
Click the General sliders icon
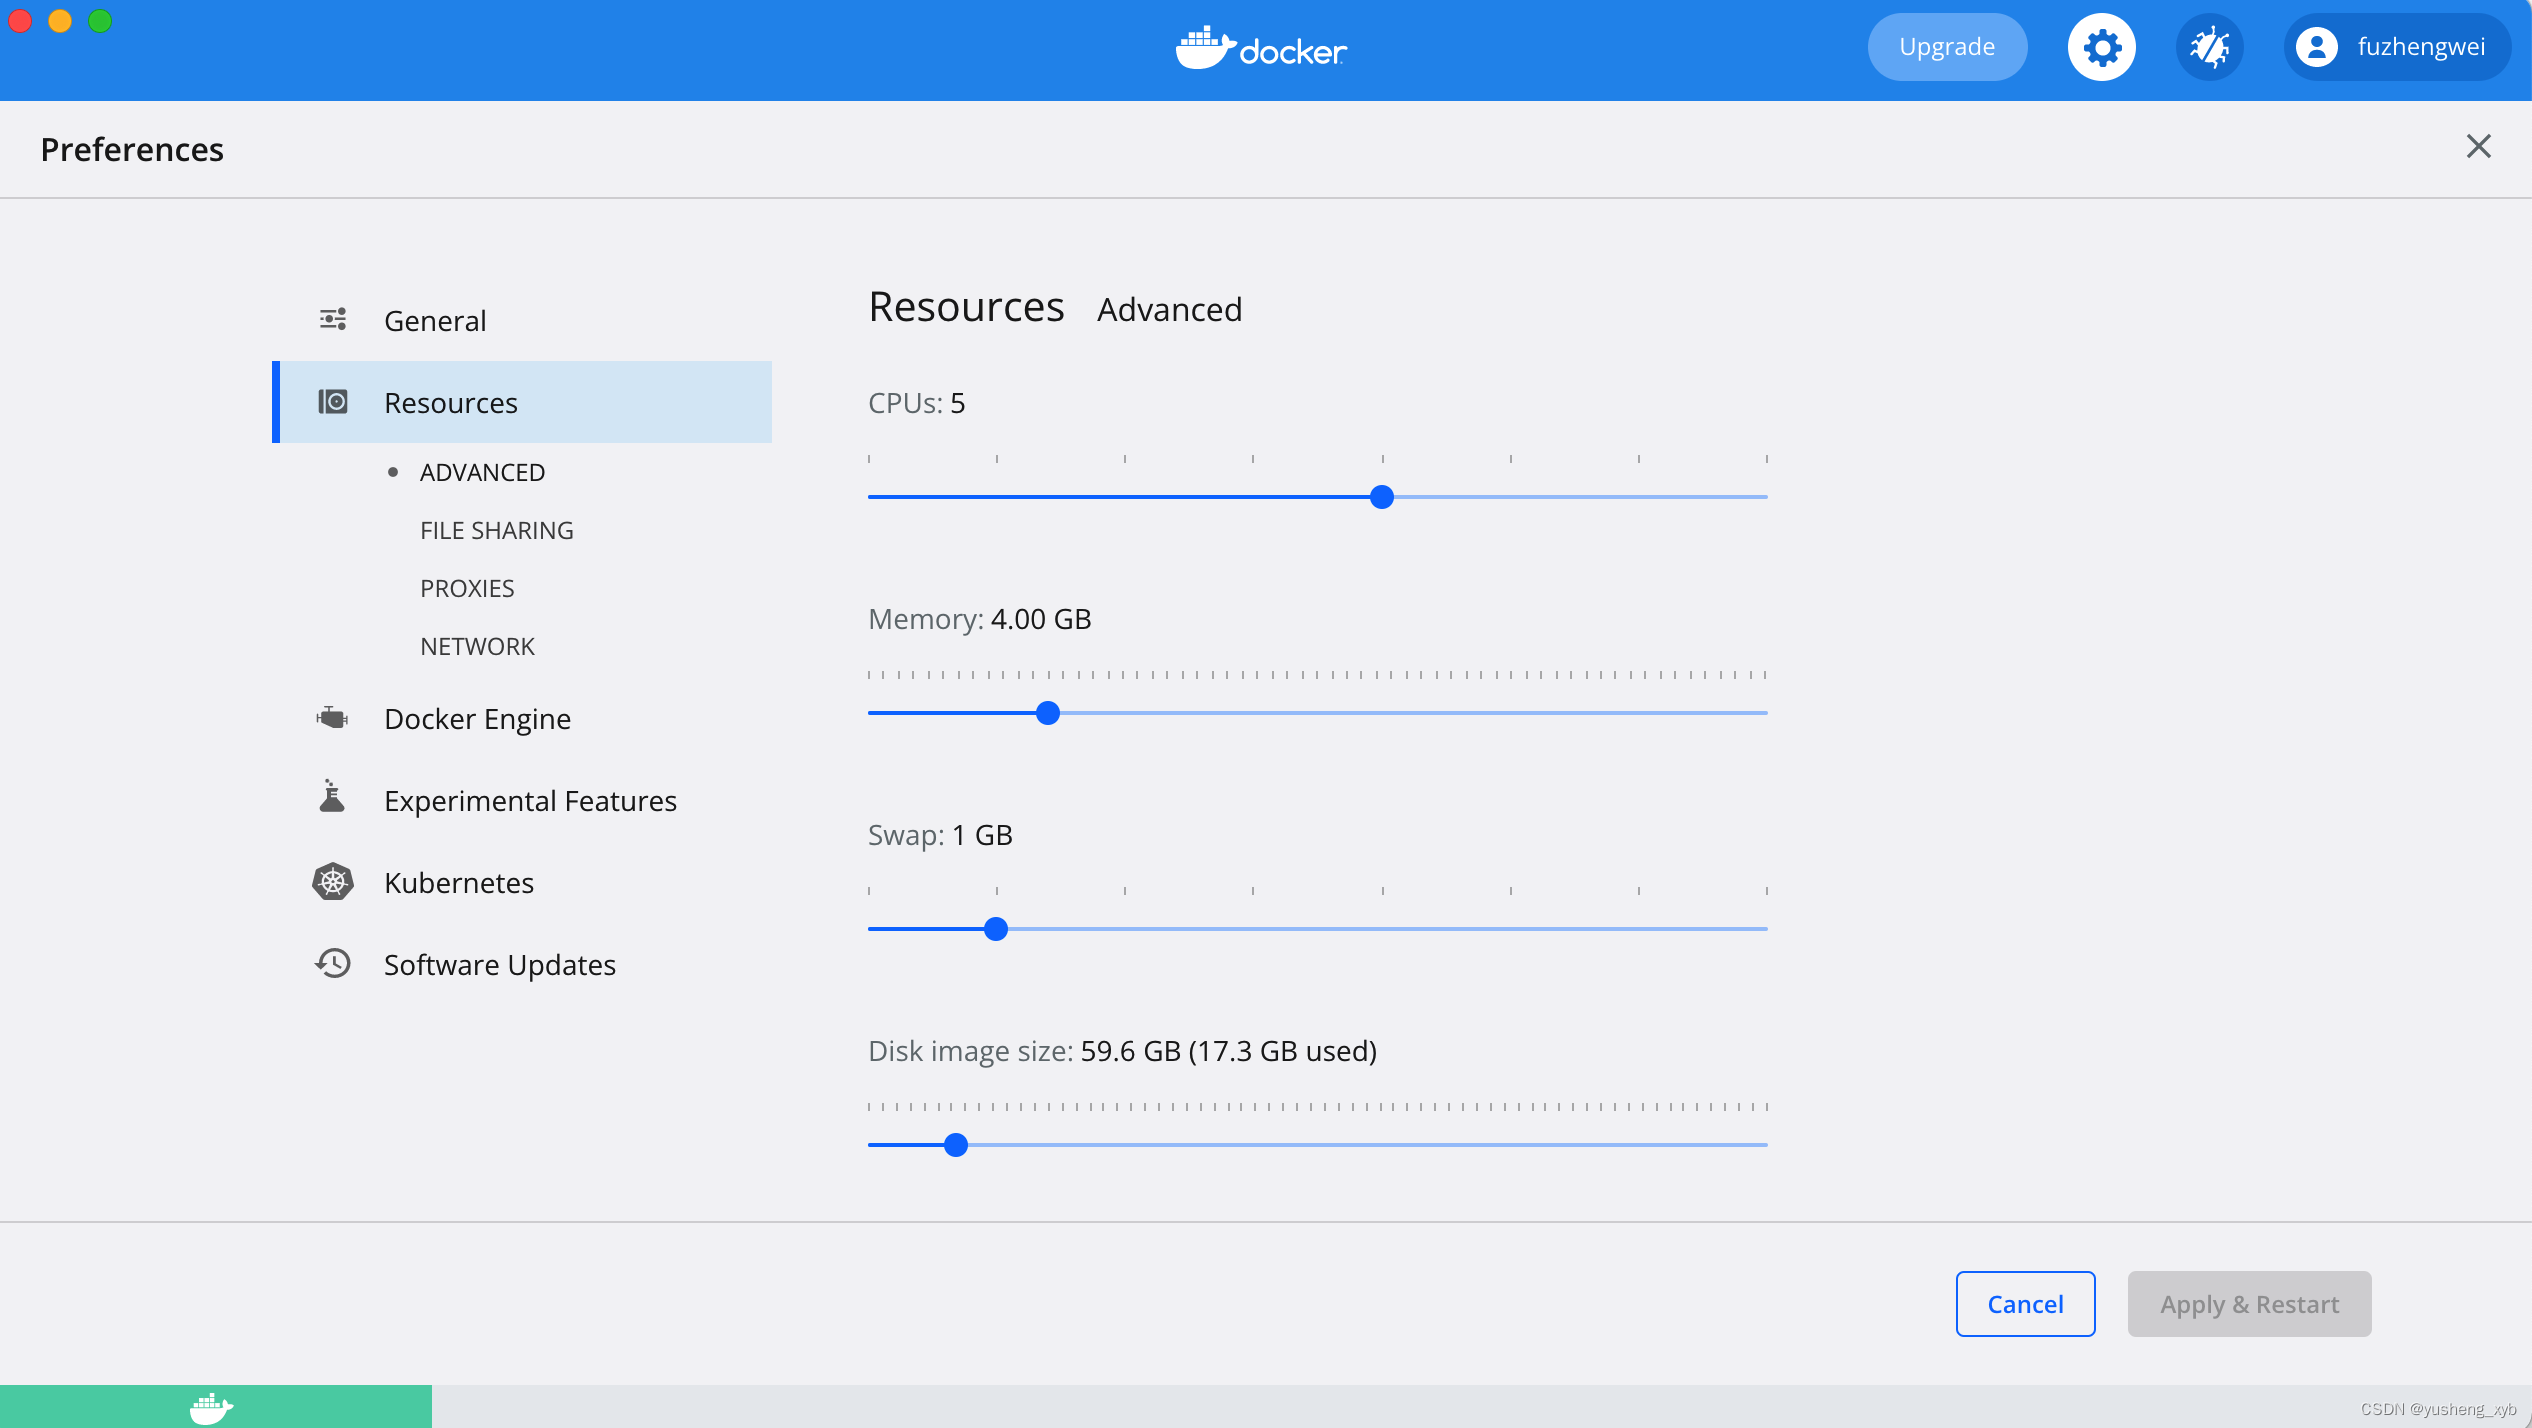(x=333, y=320)
